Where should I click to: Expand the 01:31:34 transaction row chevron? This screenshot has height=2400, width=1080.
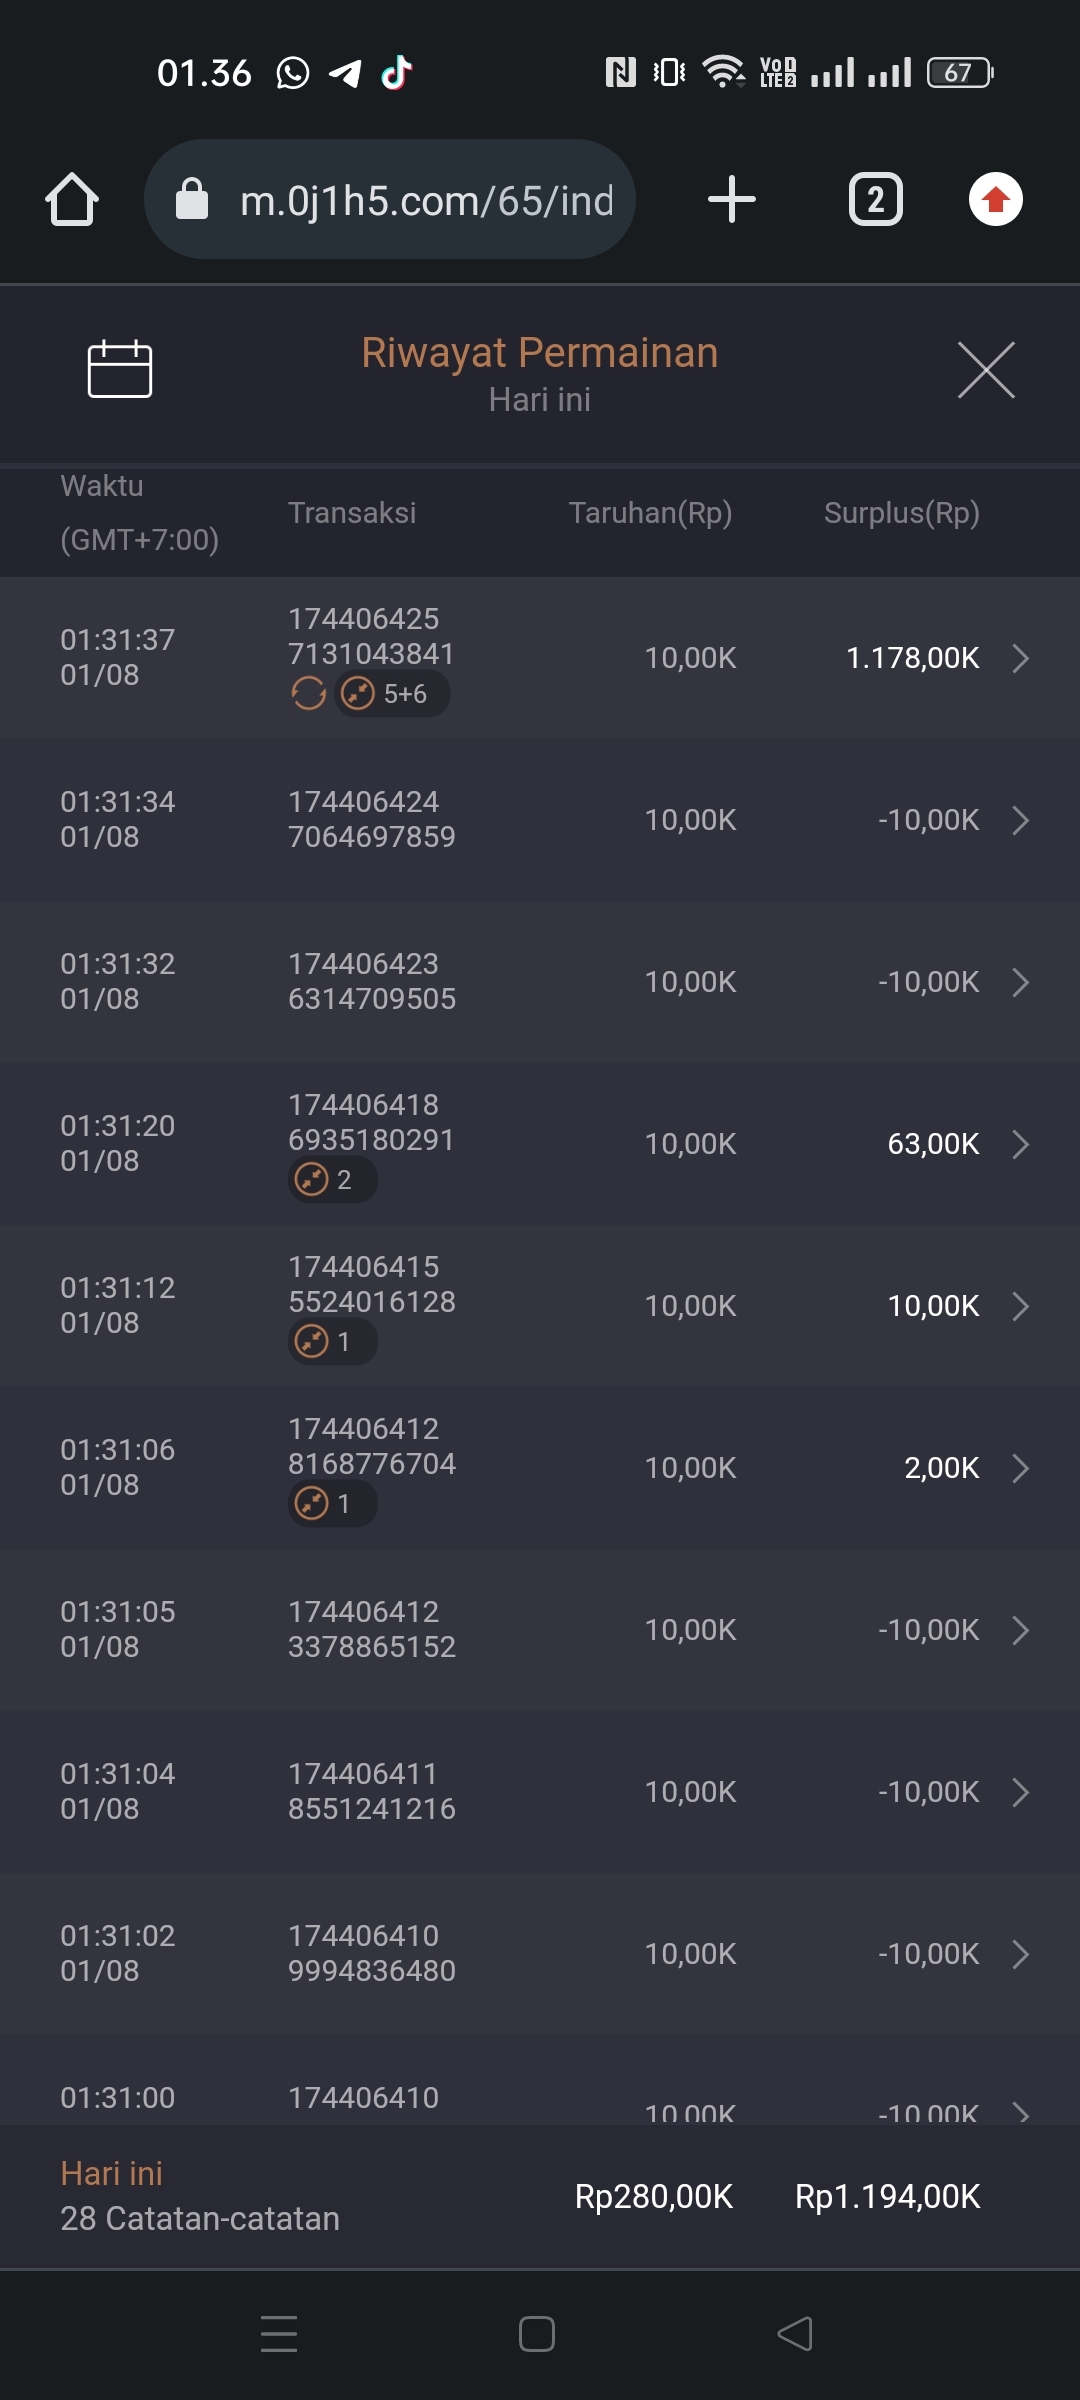click(1020, 820)
